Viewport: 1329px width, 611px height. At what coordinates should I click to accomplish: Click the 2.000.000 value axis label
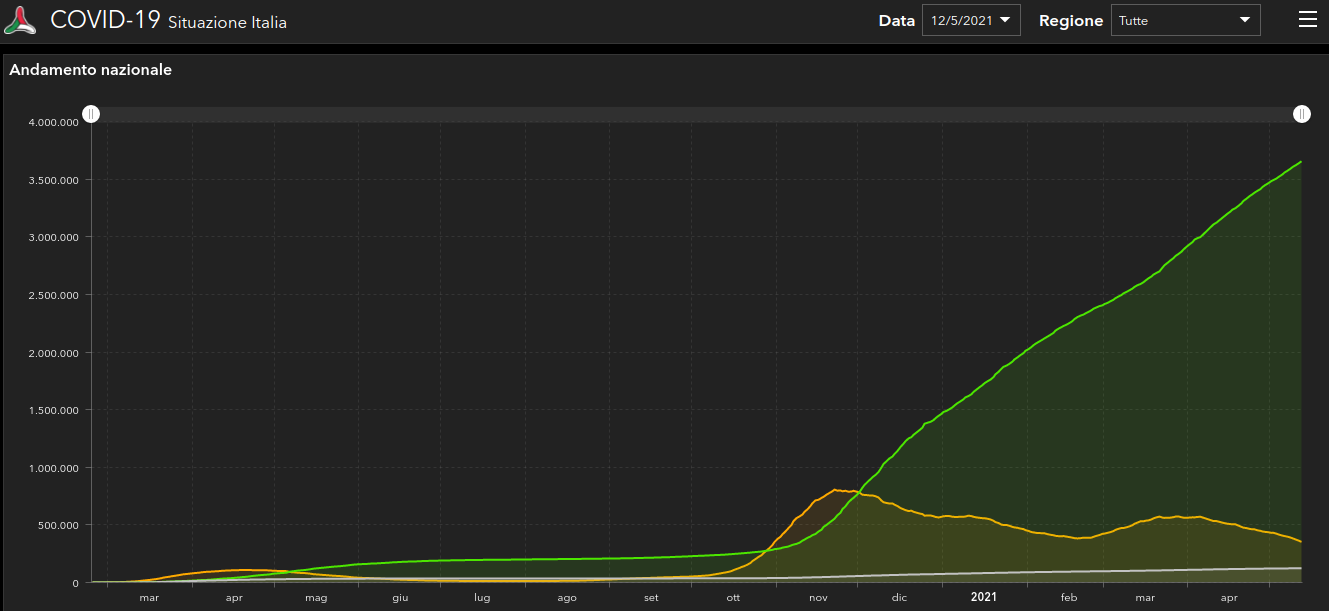coord(54,353)
